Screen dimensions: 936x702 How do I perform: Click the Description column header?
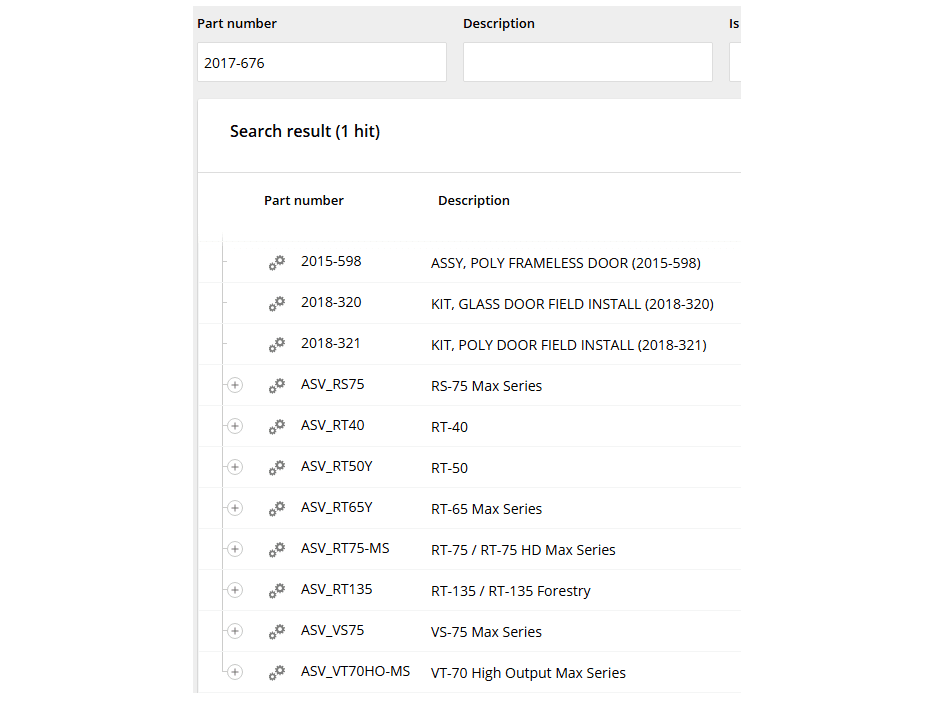473,201
